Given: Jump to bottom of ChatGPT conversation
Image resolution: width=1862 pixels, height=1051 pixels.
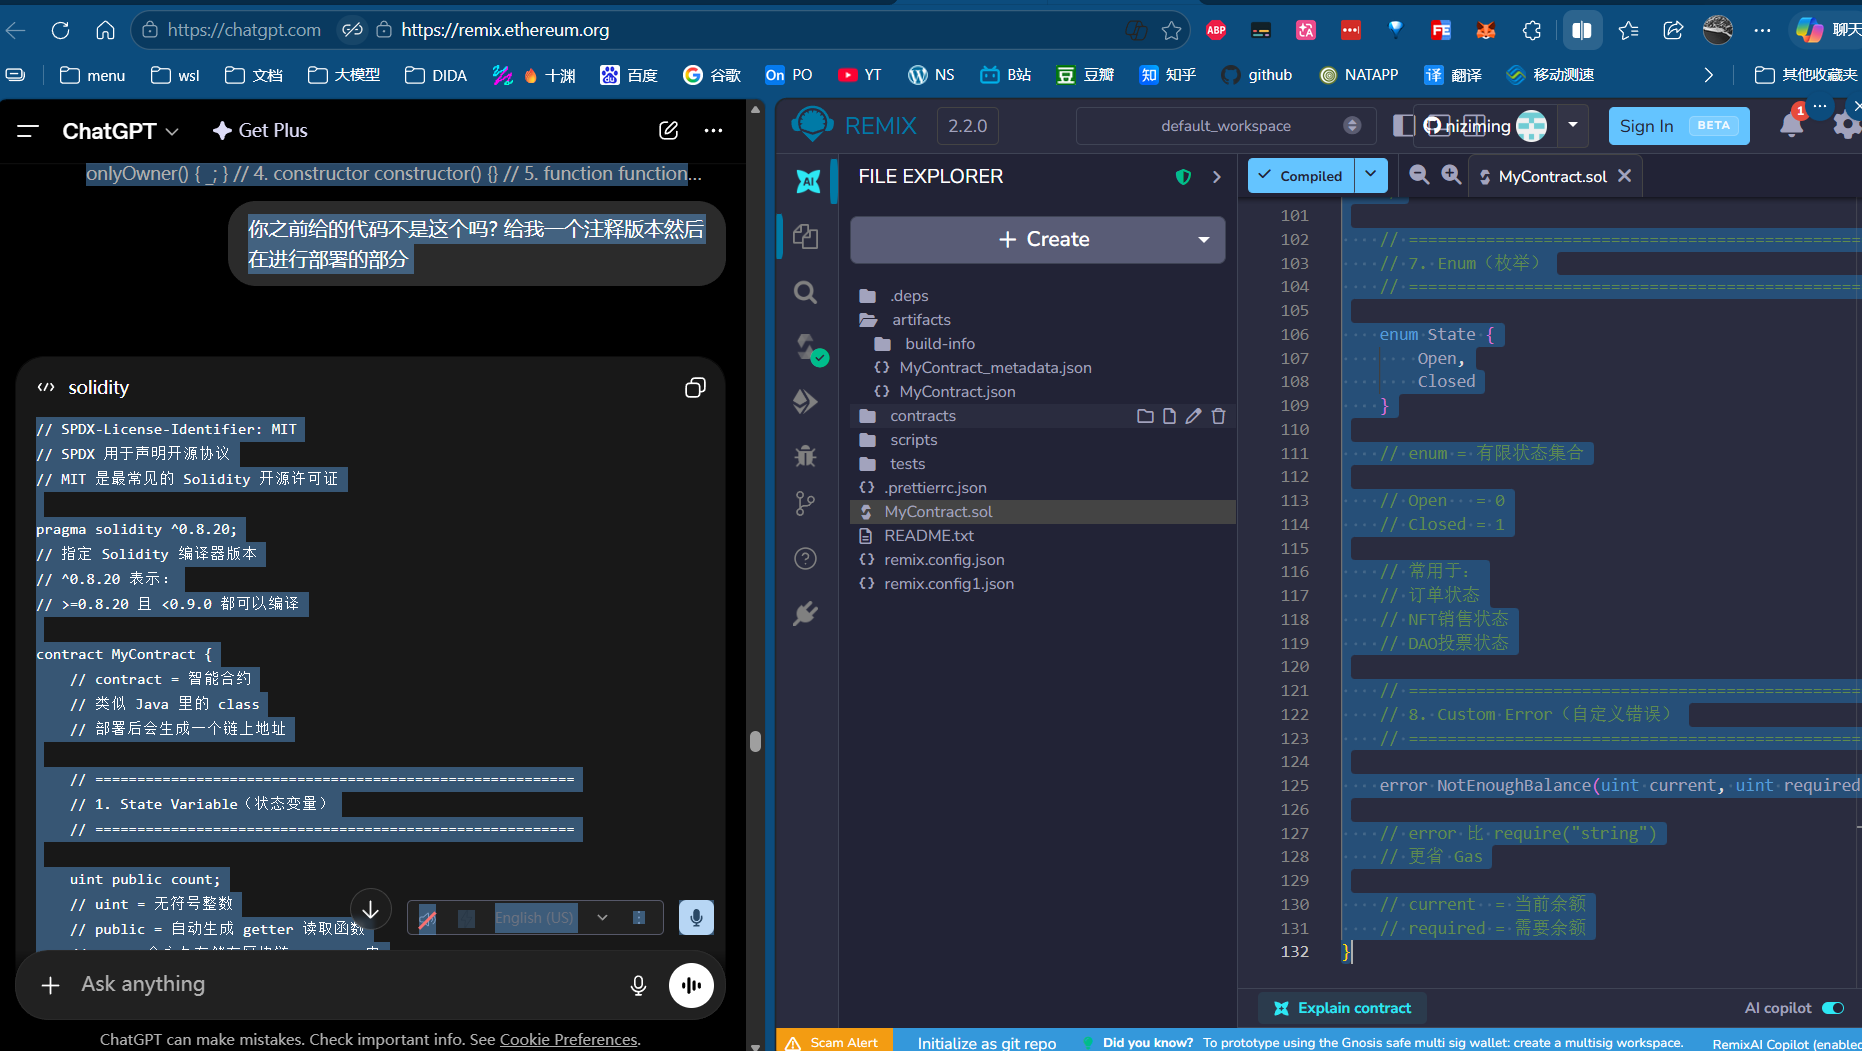Looking at the screenshot, I should point(370,909).
